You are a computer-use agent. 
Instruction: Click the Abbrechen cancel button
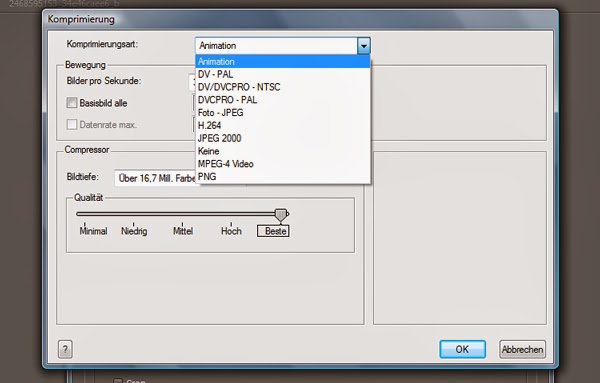pos(522,349)
